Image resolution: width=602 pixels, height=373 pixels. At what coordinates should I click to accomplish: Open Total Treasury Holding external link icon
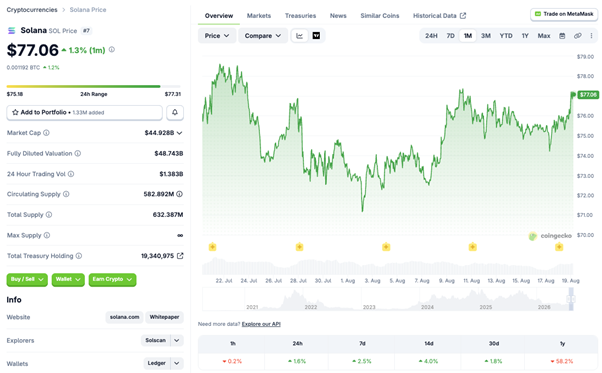pos(180,256)
